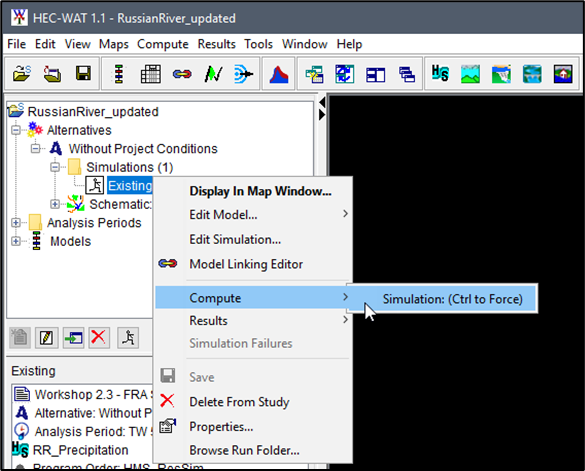Click the Analysis Period: TW line

click(94, 431)
